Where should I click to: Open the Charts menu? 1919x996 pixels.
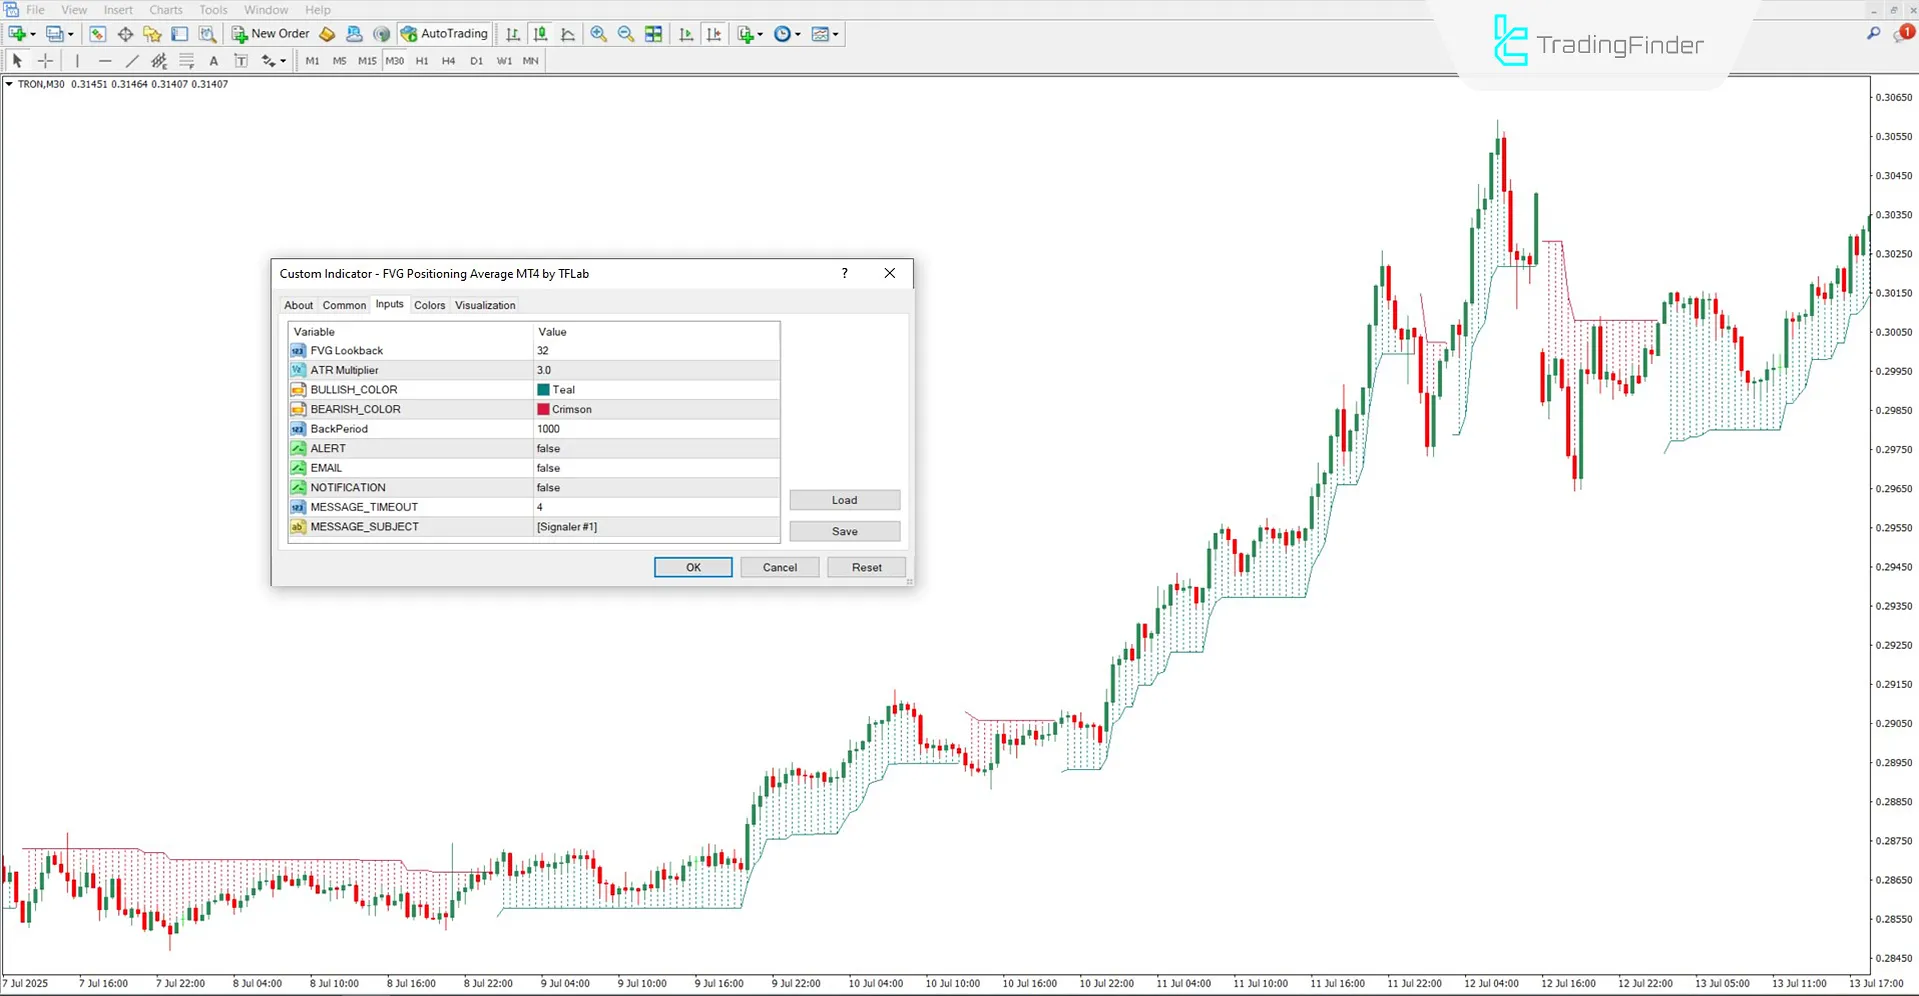click(x=164, y=9)
